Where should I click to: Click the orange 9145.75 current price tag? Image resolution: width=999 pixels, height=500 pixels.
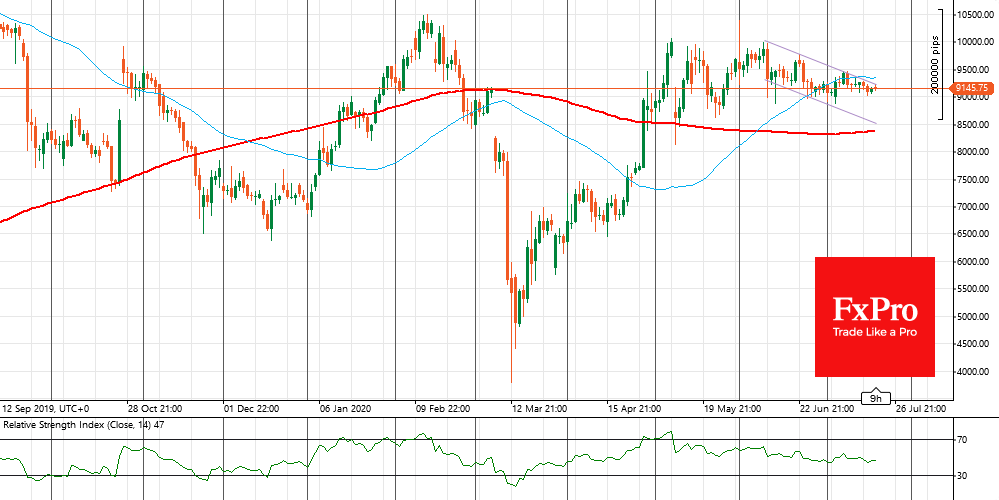(x=973, y=89)
